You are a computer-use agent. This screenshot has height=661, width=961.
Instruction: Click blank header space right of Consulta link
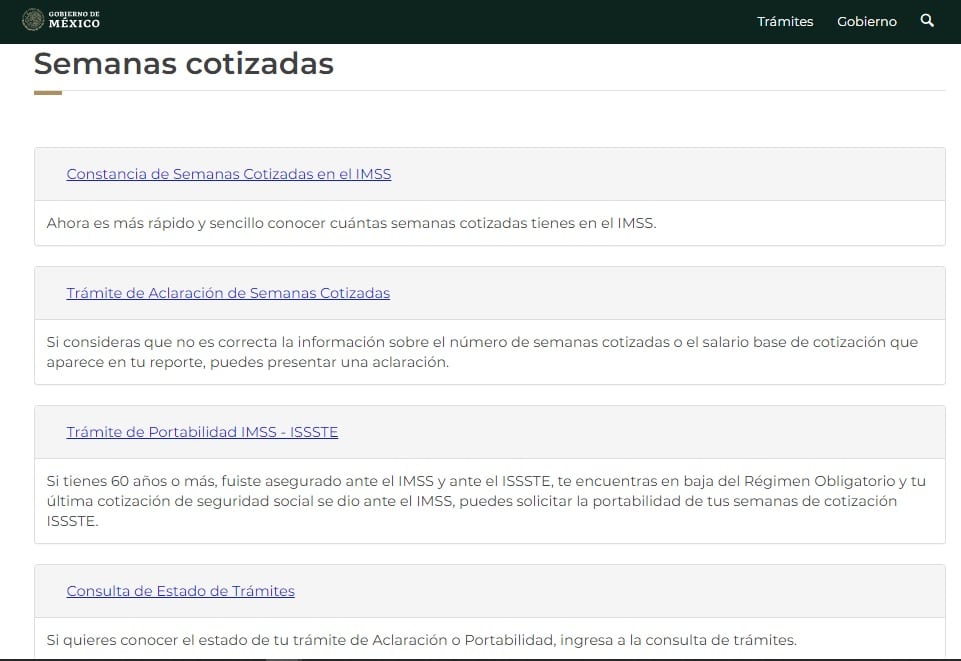coord(620,591)
